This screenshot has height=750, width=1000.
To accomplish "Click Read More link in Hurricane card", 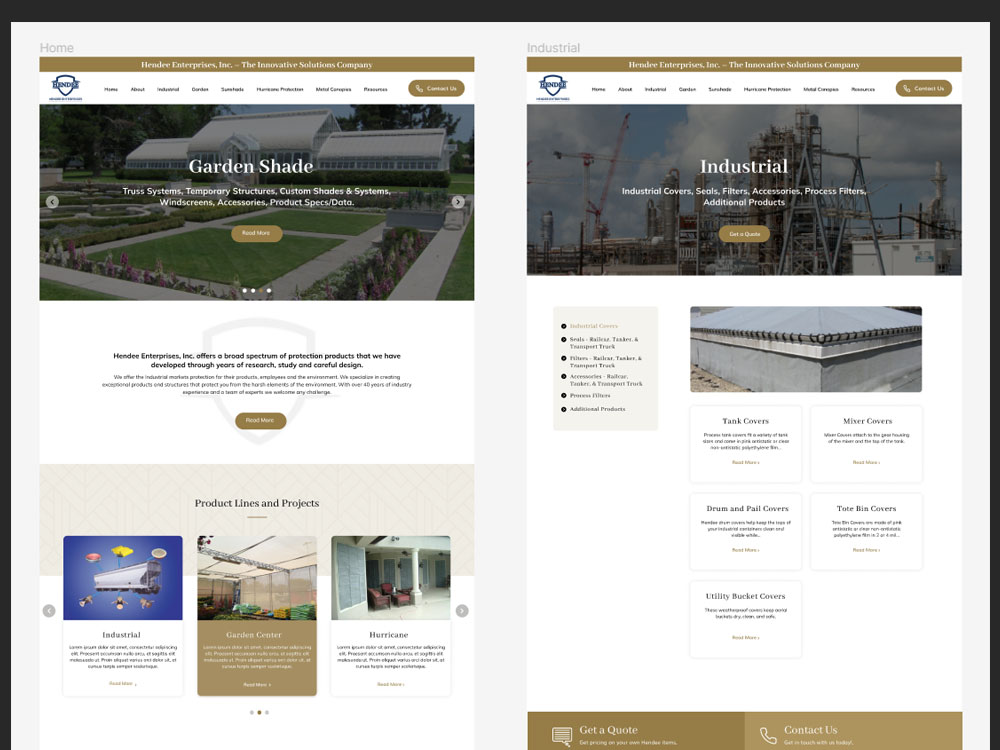I will click(390, 684).
